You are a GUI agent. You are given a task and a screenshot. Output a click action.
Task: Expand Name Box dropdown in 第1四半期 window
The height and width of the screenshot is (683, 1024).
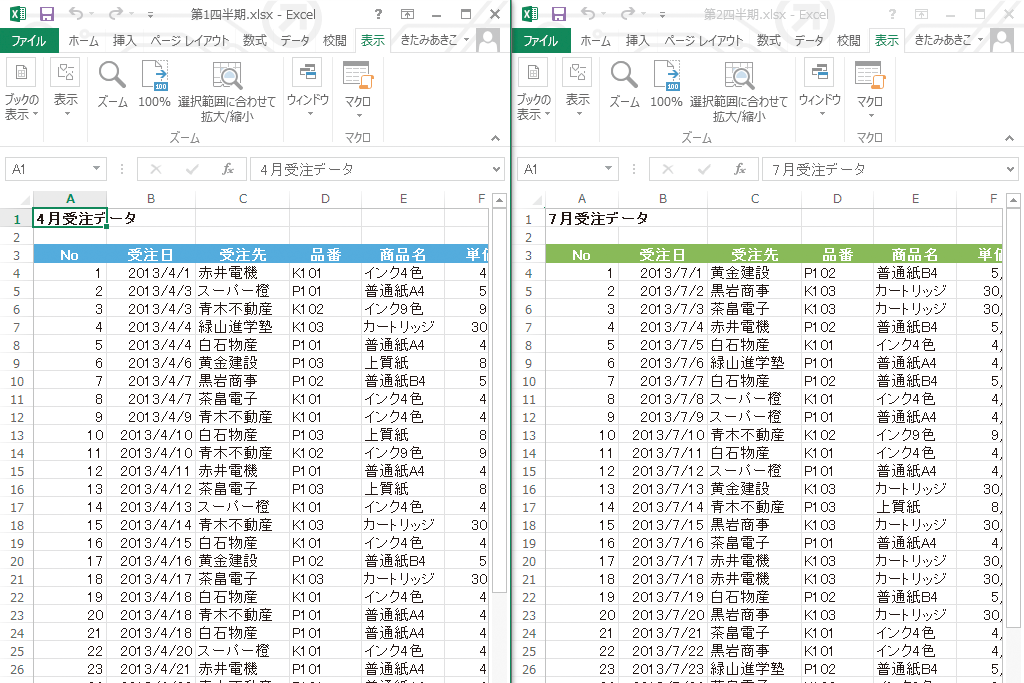(x=97, y=168)
